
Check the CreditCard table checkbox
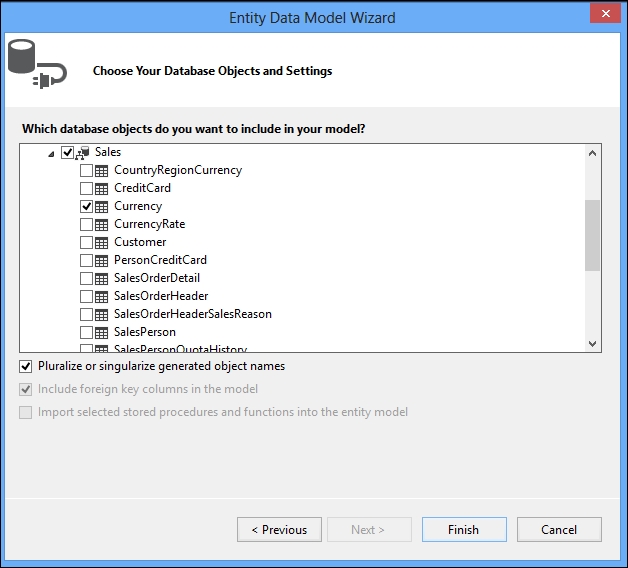pyautogui.click(x=86, y=188)
